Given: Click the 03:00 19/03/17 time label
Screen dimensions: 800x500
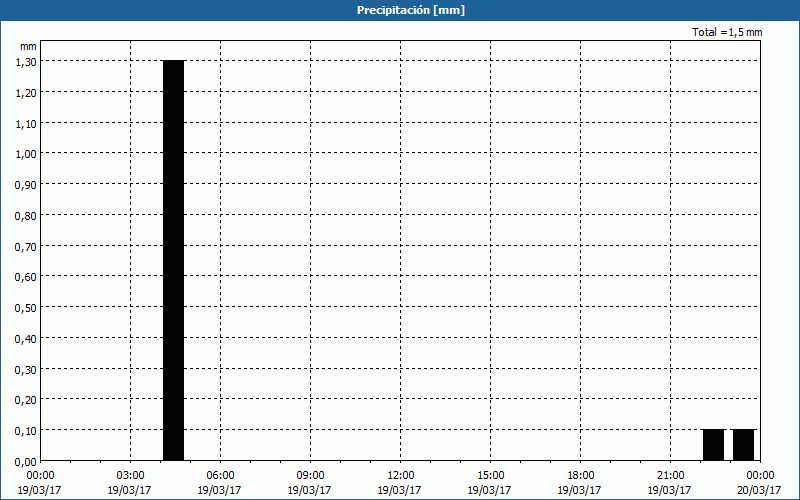Looking at the screenshot, I should (130, 483).
